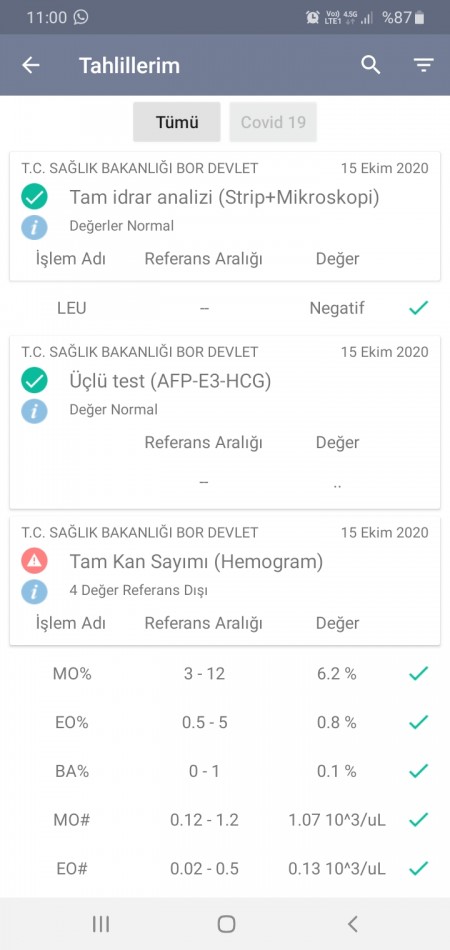450x950 pixels.
Task: Open search with the magnifier icon
Action: click(x=371, y=65)
